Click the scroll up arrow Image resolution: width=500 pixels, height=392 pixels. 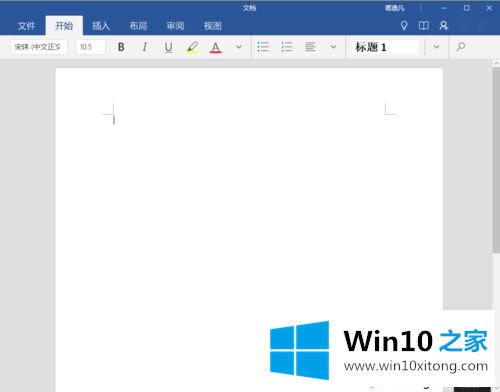(x=496, y=63)
